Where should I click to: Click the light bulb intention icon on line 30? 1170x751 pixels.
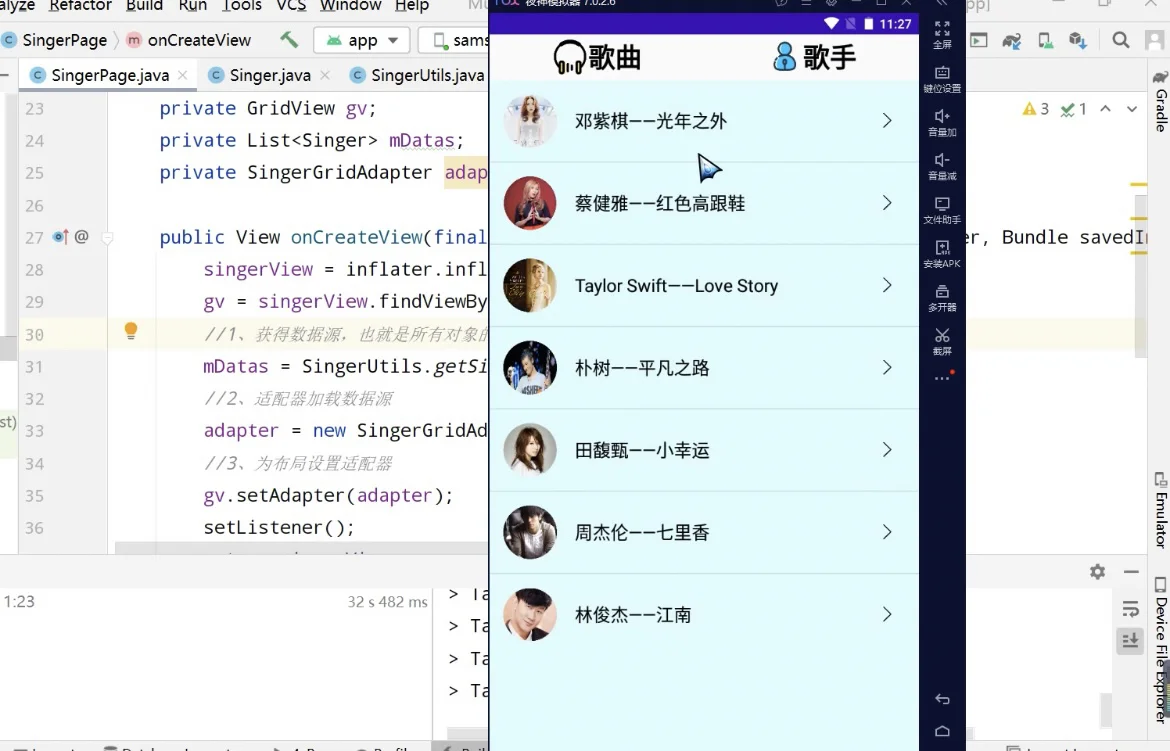pyautogui.click(x=130, y=331)
